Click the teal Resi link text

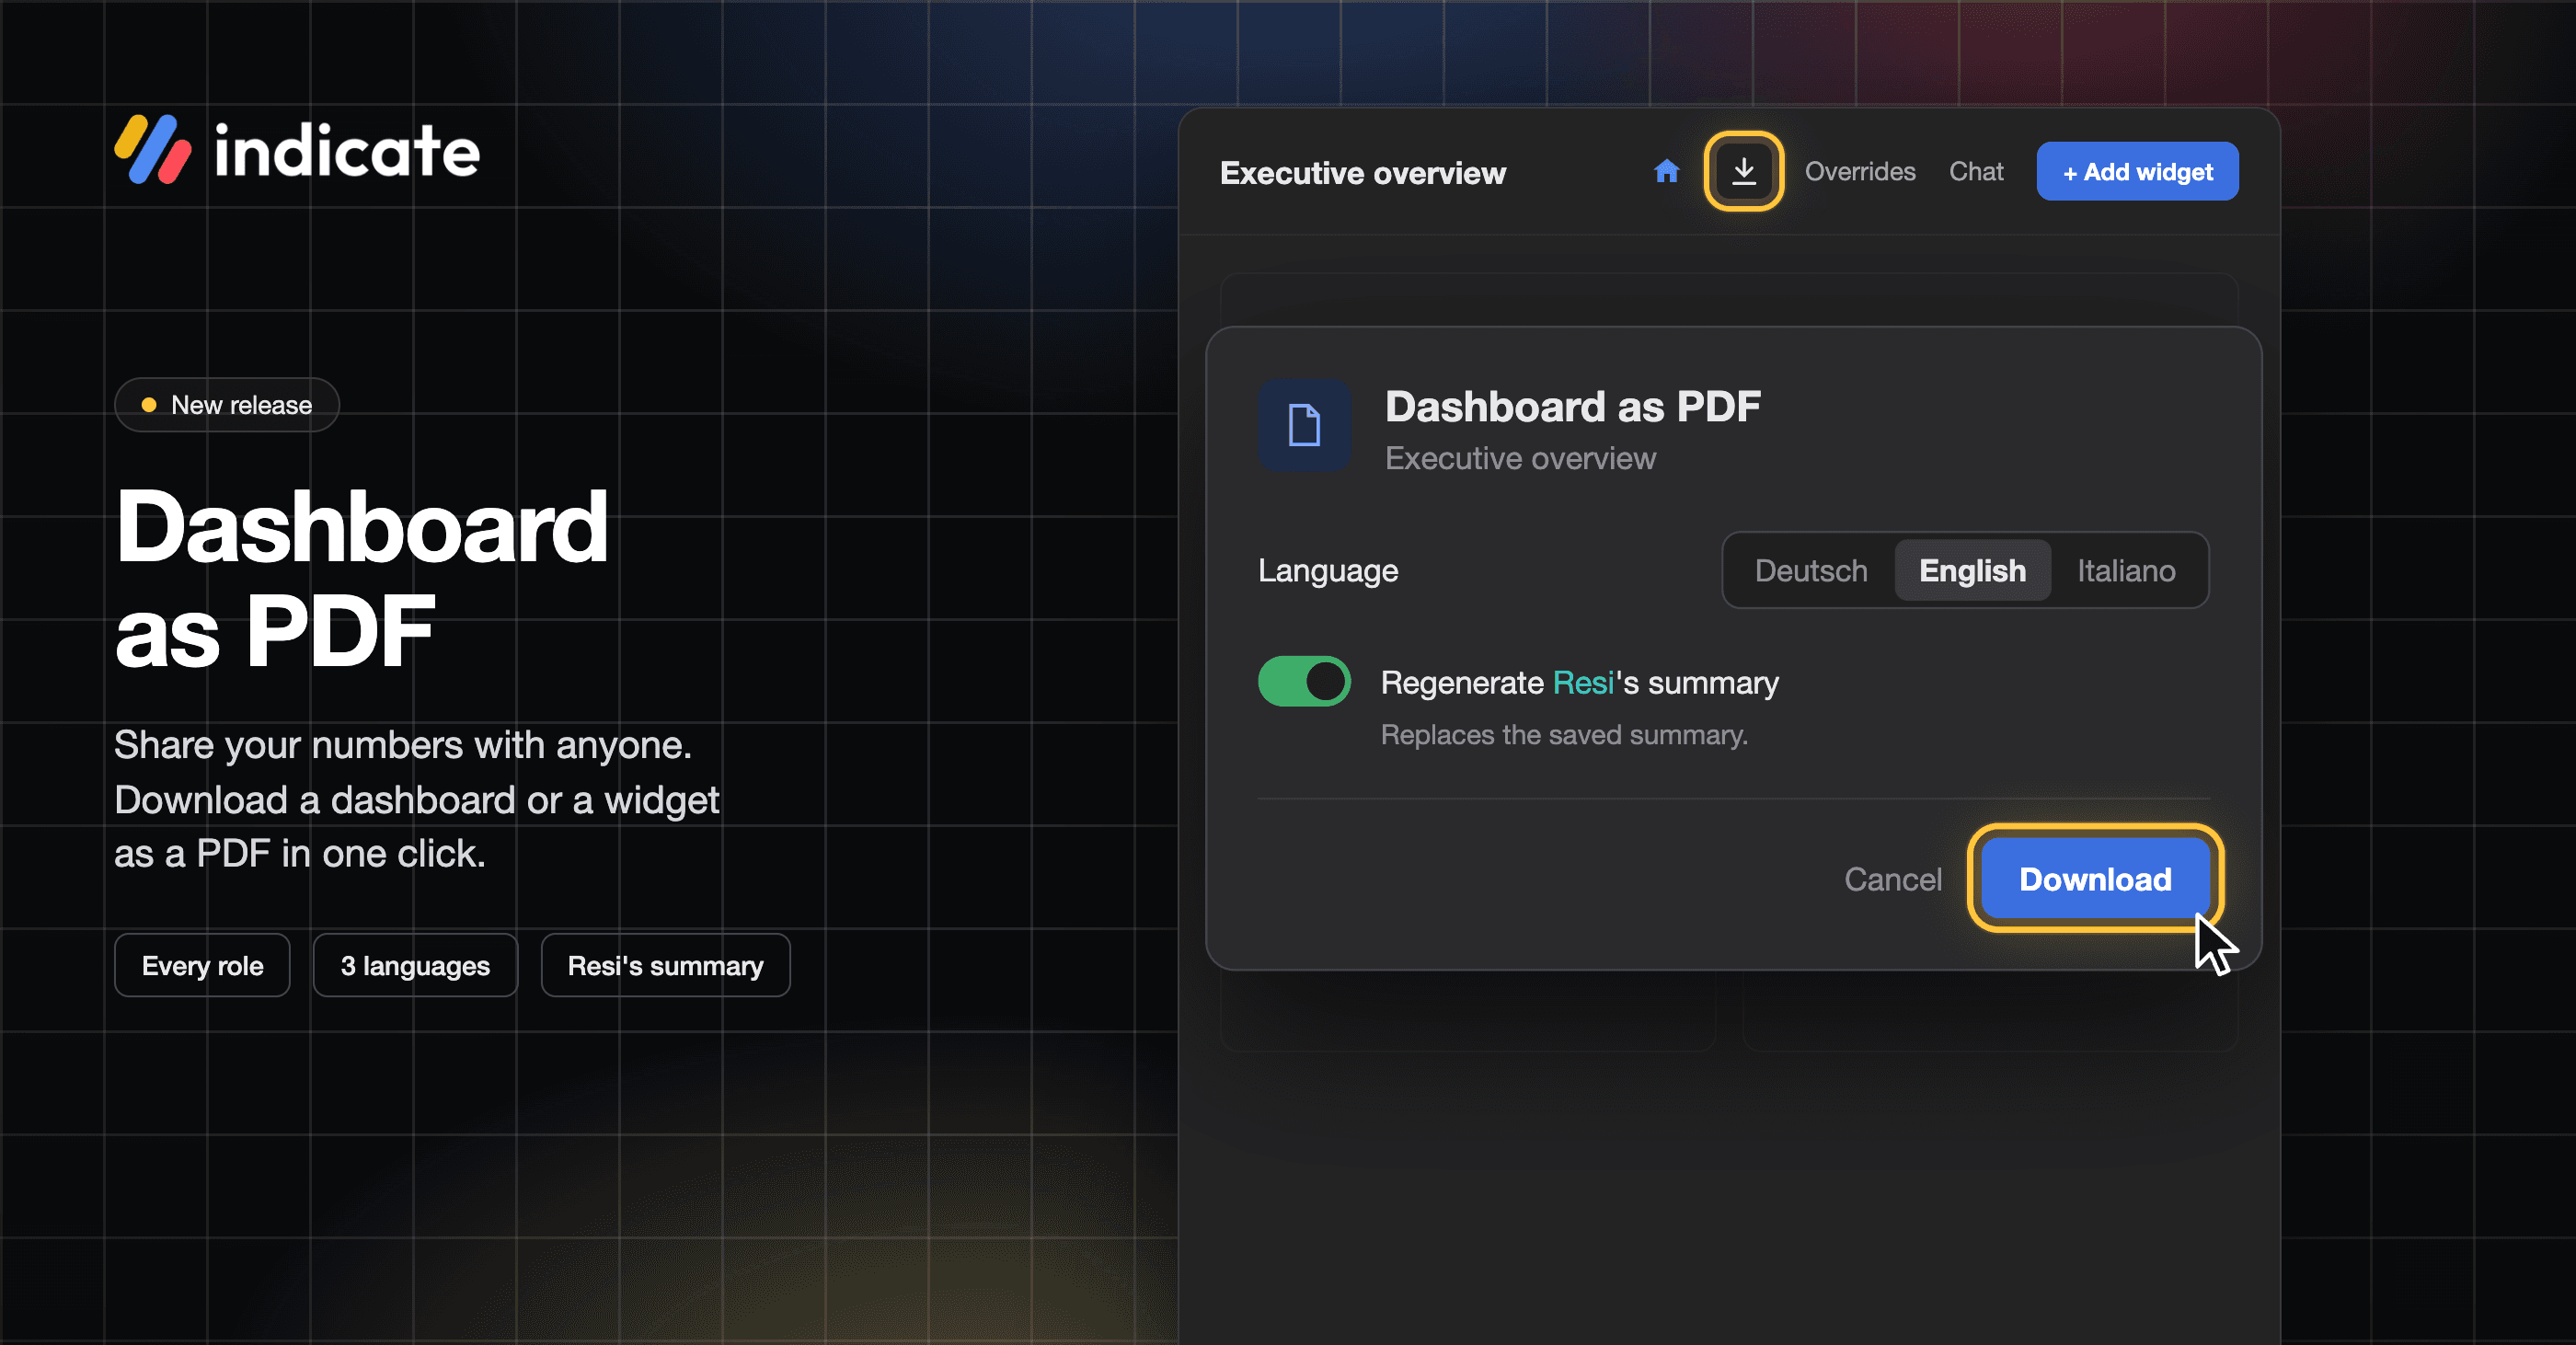(1583, 683)
